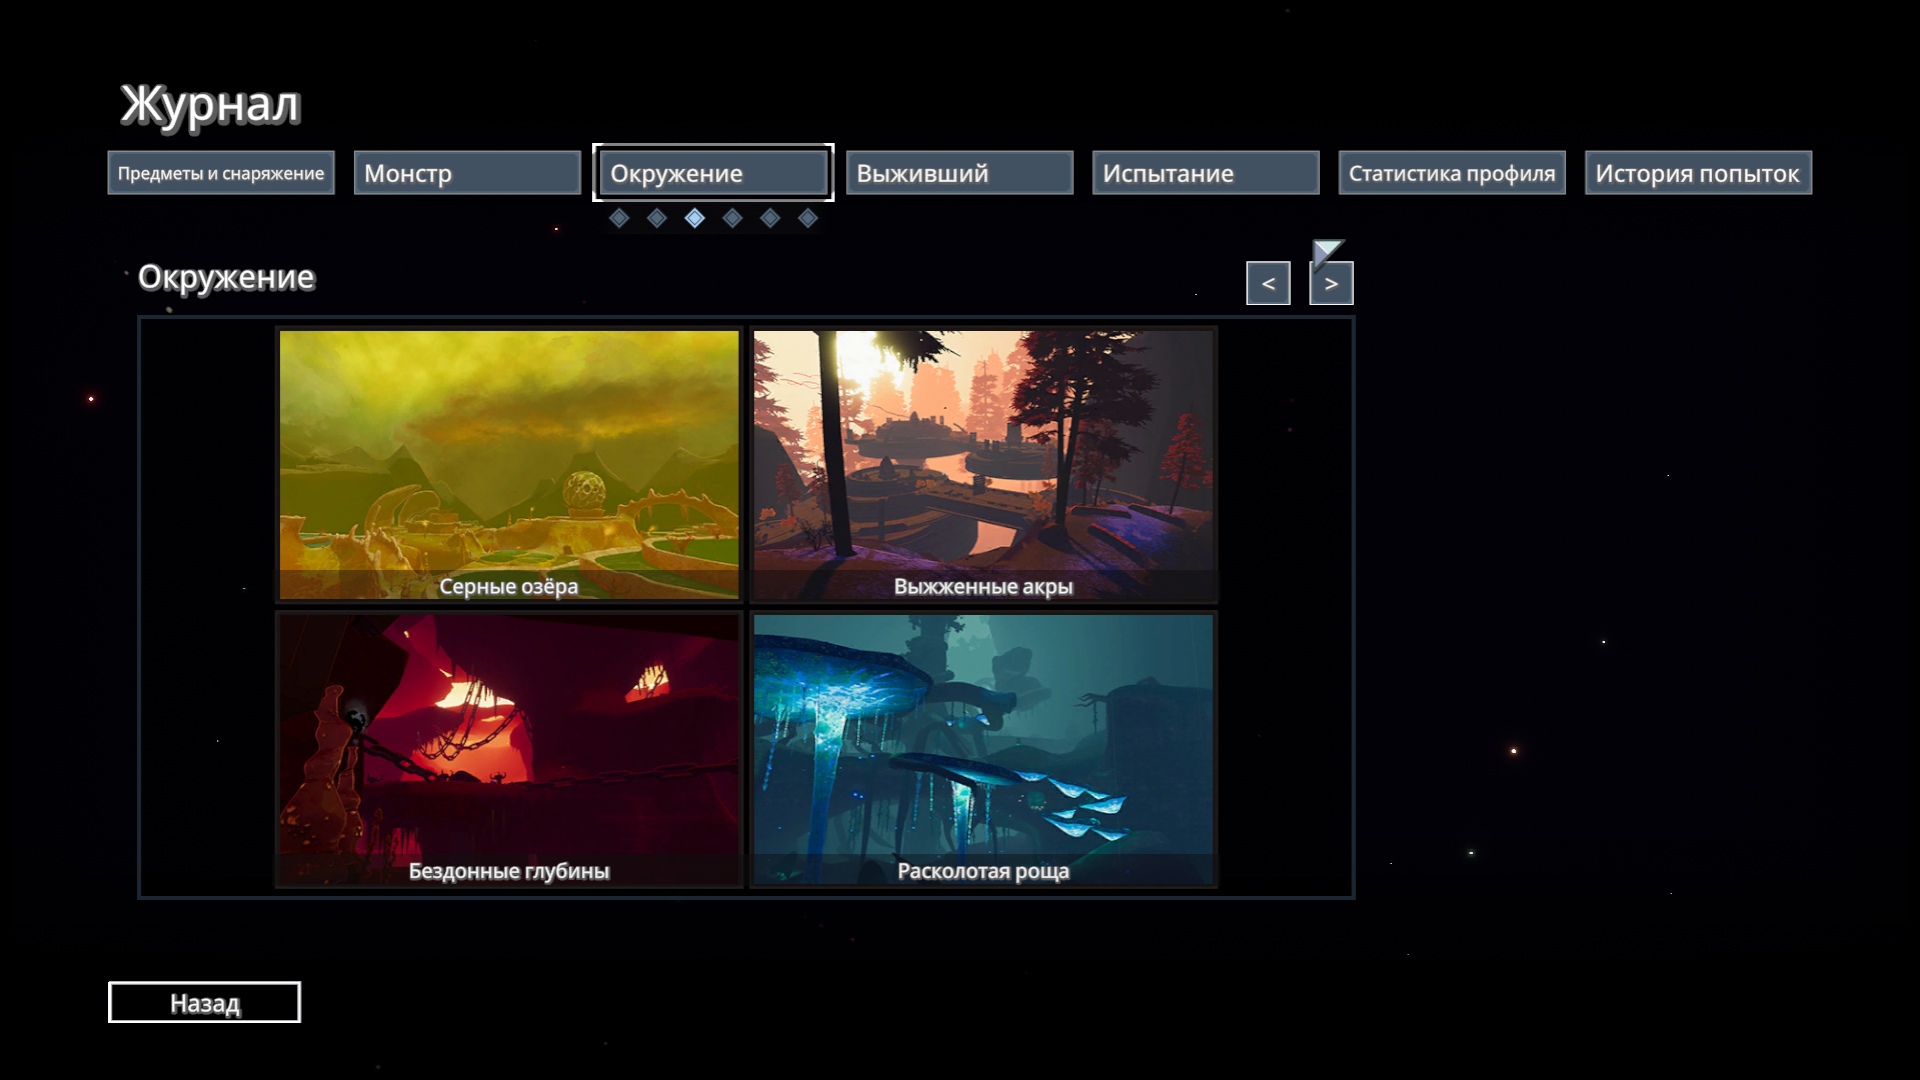This screenshot has width=1920, height=1080.
Task: Open the Выжженные акры environment entry
Action: 984,465
